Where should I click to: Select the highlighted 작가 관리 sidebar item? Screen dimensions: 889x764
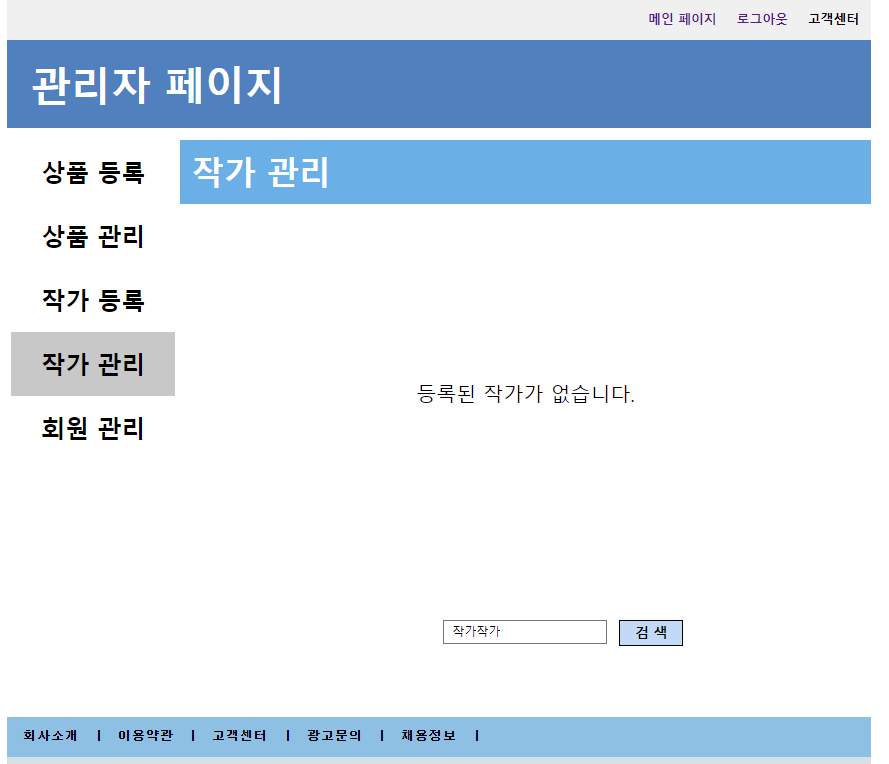coord(93,364)
